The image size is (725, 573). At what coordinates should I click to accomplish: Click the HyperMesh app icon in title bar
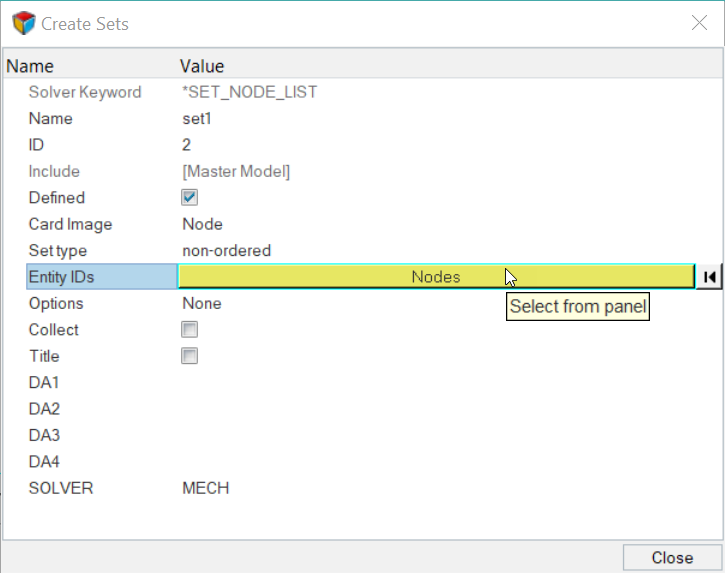pyautogui.click(x=21, y=23)
